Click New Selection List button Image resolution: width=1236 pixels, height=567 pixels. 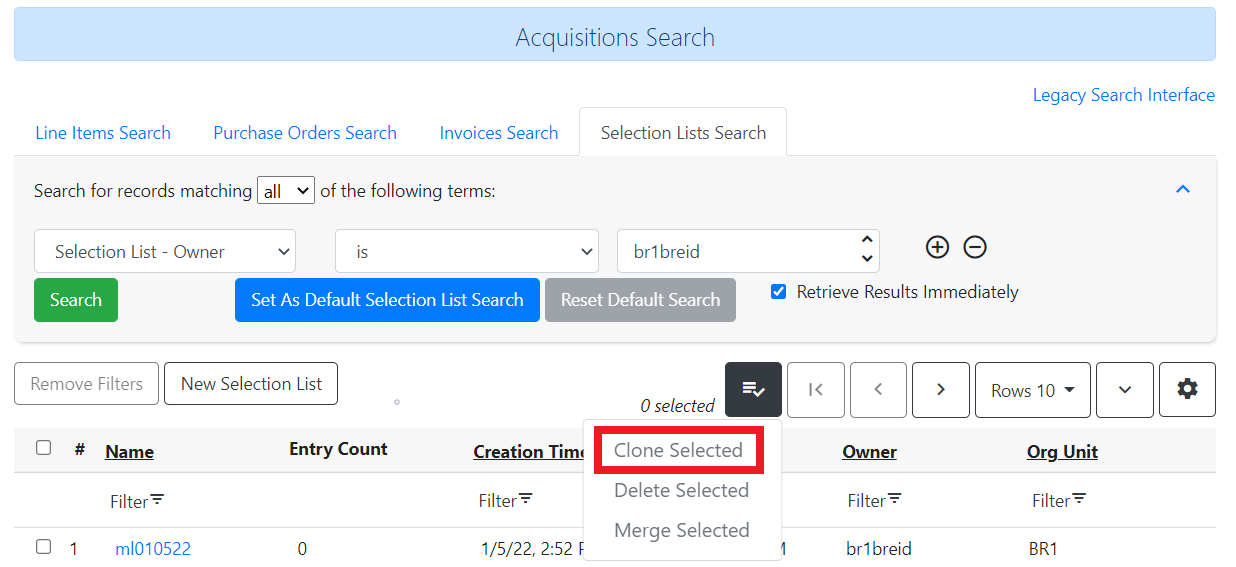[251, 384]
